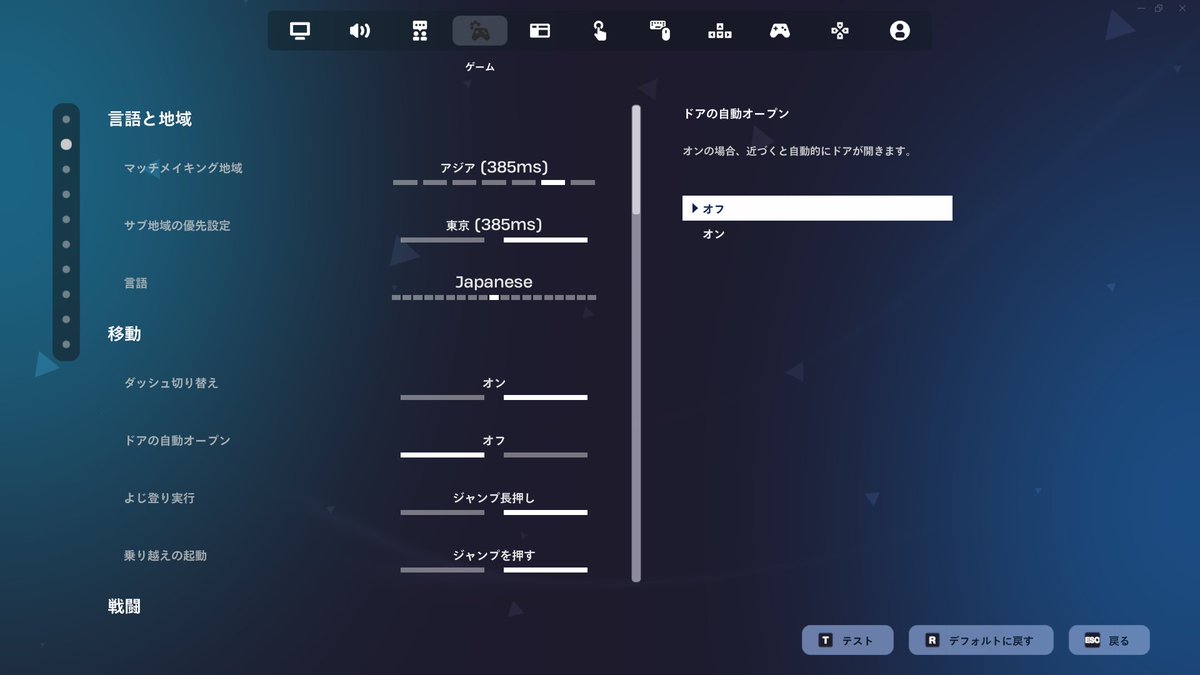Open keyboard and mouse settings tab icon
The height and width of the screenshot is (675, 1200).
click(x=660, y=31)
